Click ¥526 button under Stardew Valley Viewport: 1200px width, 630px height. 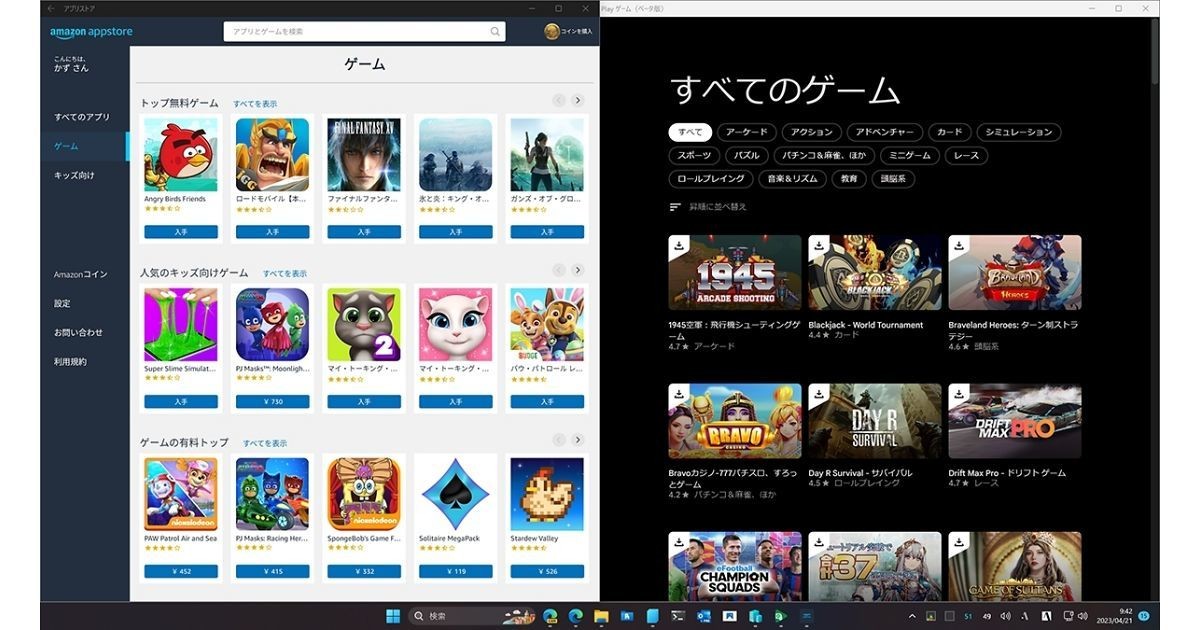pyautogui.click(x=547, y=572)
